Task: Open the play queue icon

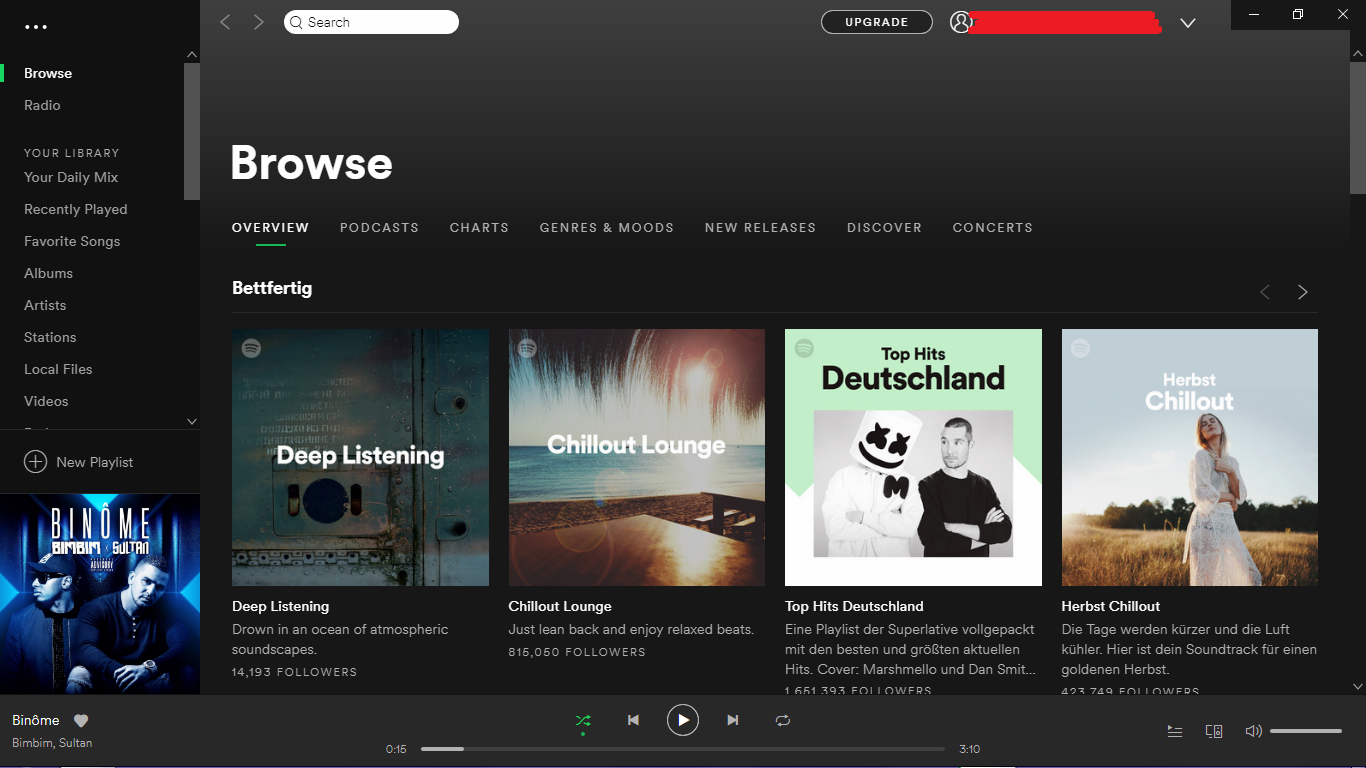Action: pos(1175,731)
